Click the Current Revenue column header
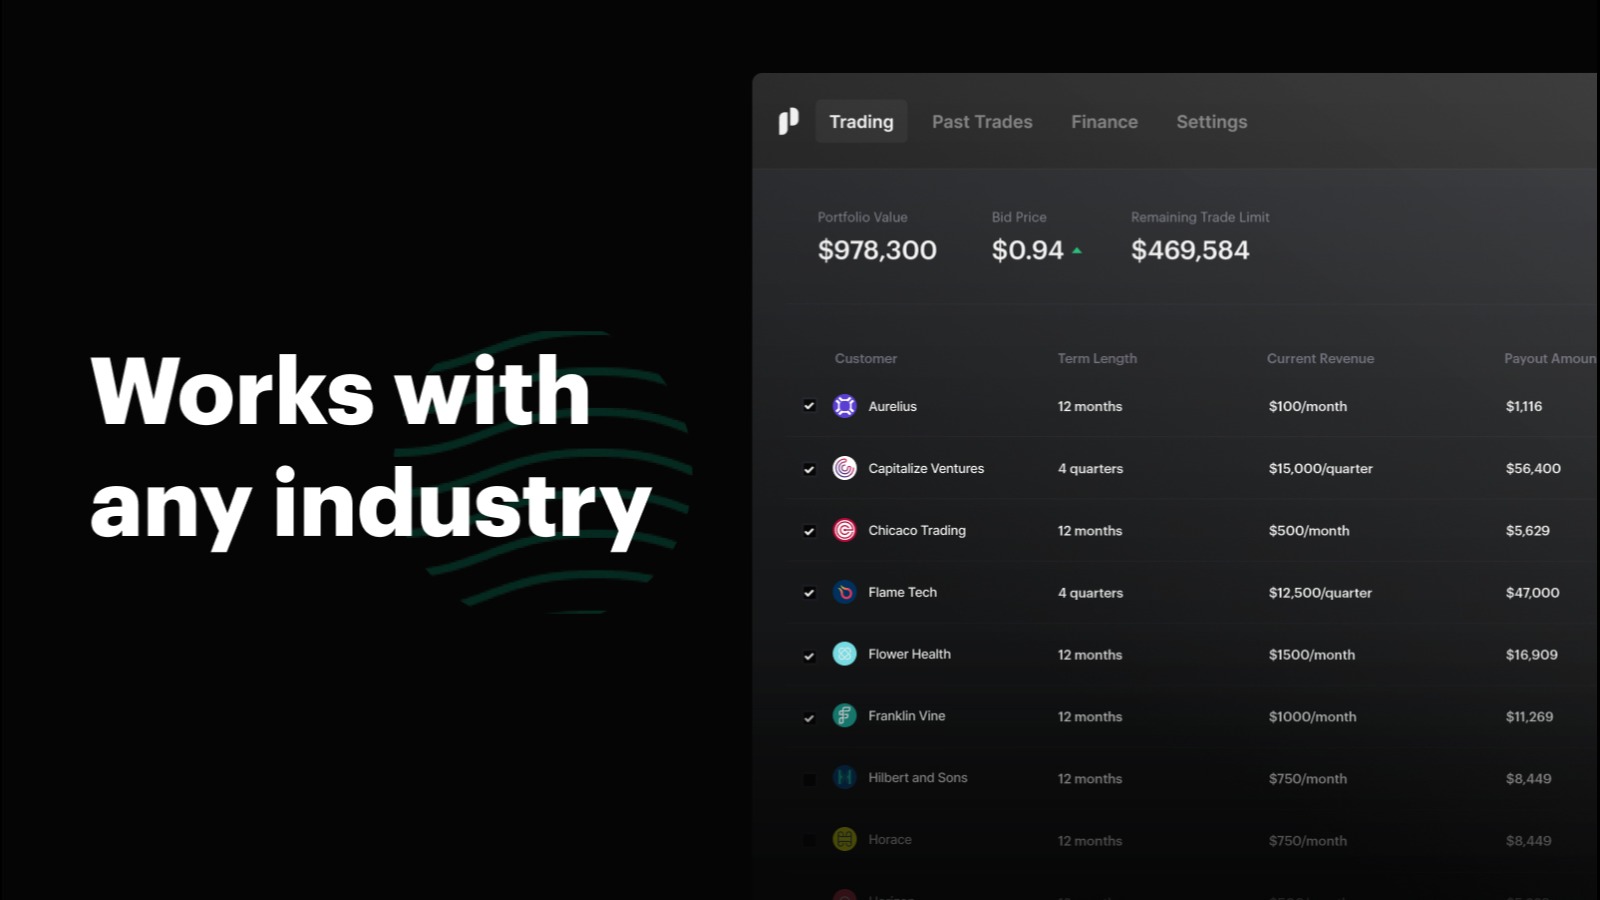 (1320, 358)
